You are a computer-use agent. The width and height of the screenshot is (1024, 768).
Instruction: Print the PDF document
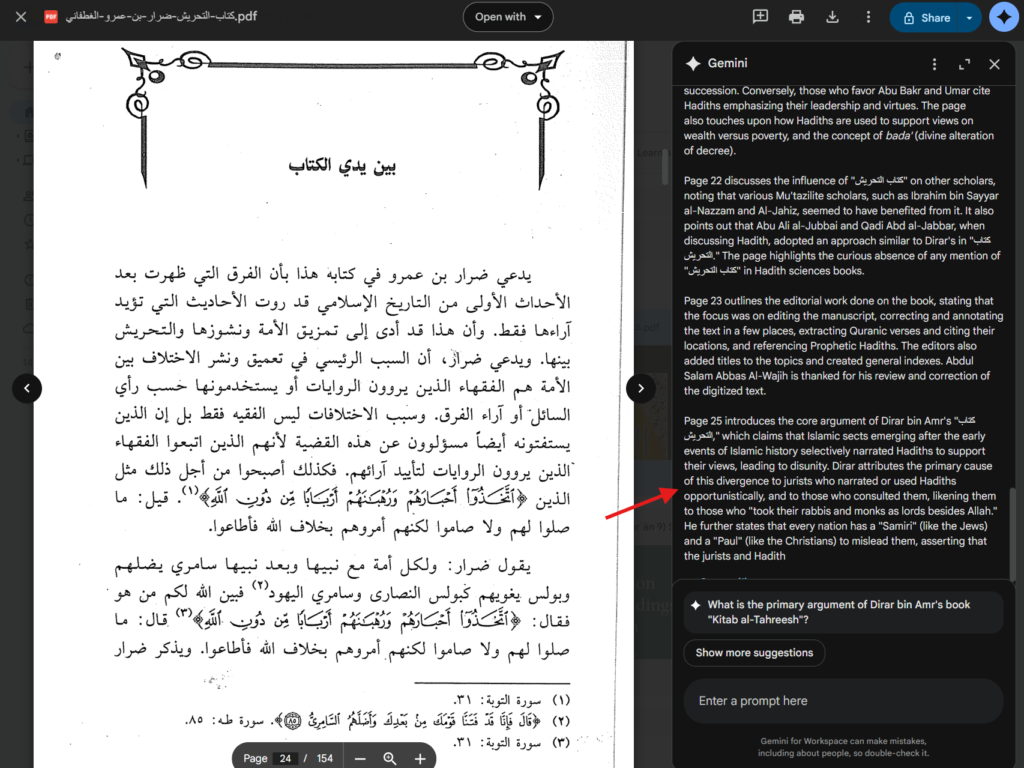coord(796,17)
